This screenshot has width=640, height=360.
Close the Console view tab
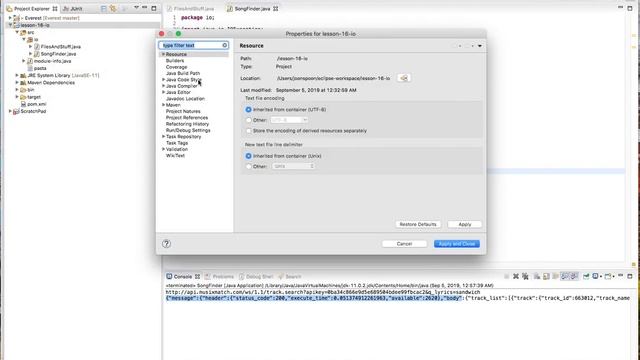coord(198,276)
